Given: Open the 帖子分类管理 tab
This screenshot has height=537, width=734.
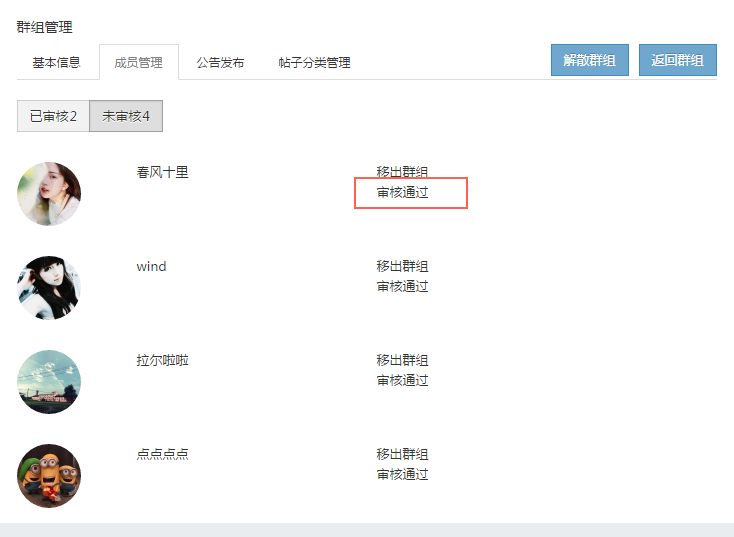Looking at the screenshot, I should [314, 62].
